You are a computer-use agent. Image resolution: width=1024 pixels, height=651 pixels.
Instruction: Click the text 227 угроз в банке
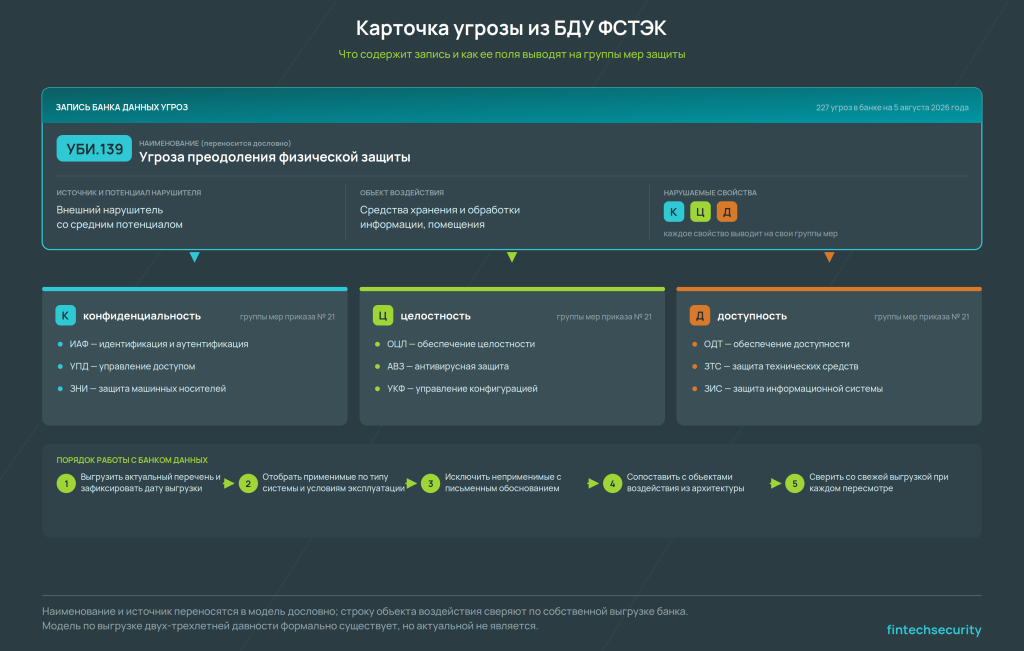848,108
